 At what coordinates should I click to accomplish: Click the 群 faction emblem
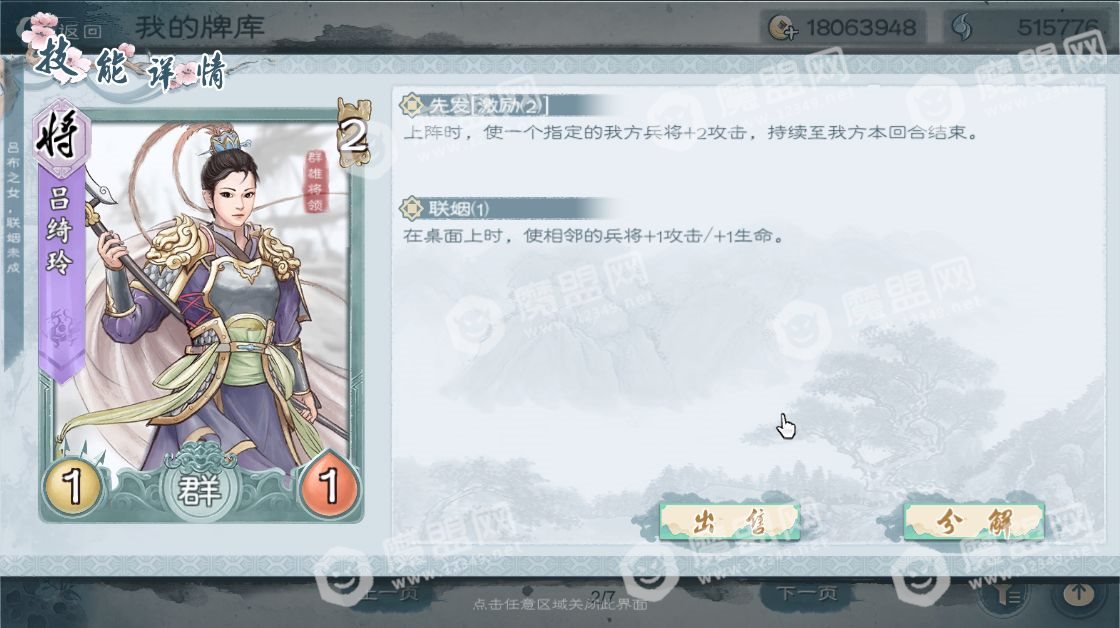click(x=199, y=490)
